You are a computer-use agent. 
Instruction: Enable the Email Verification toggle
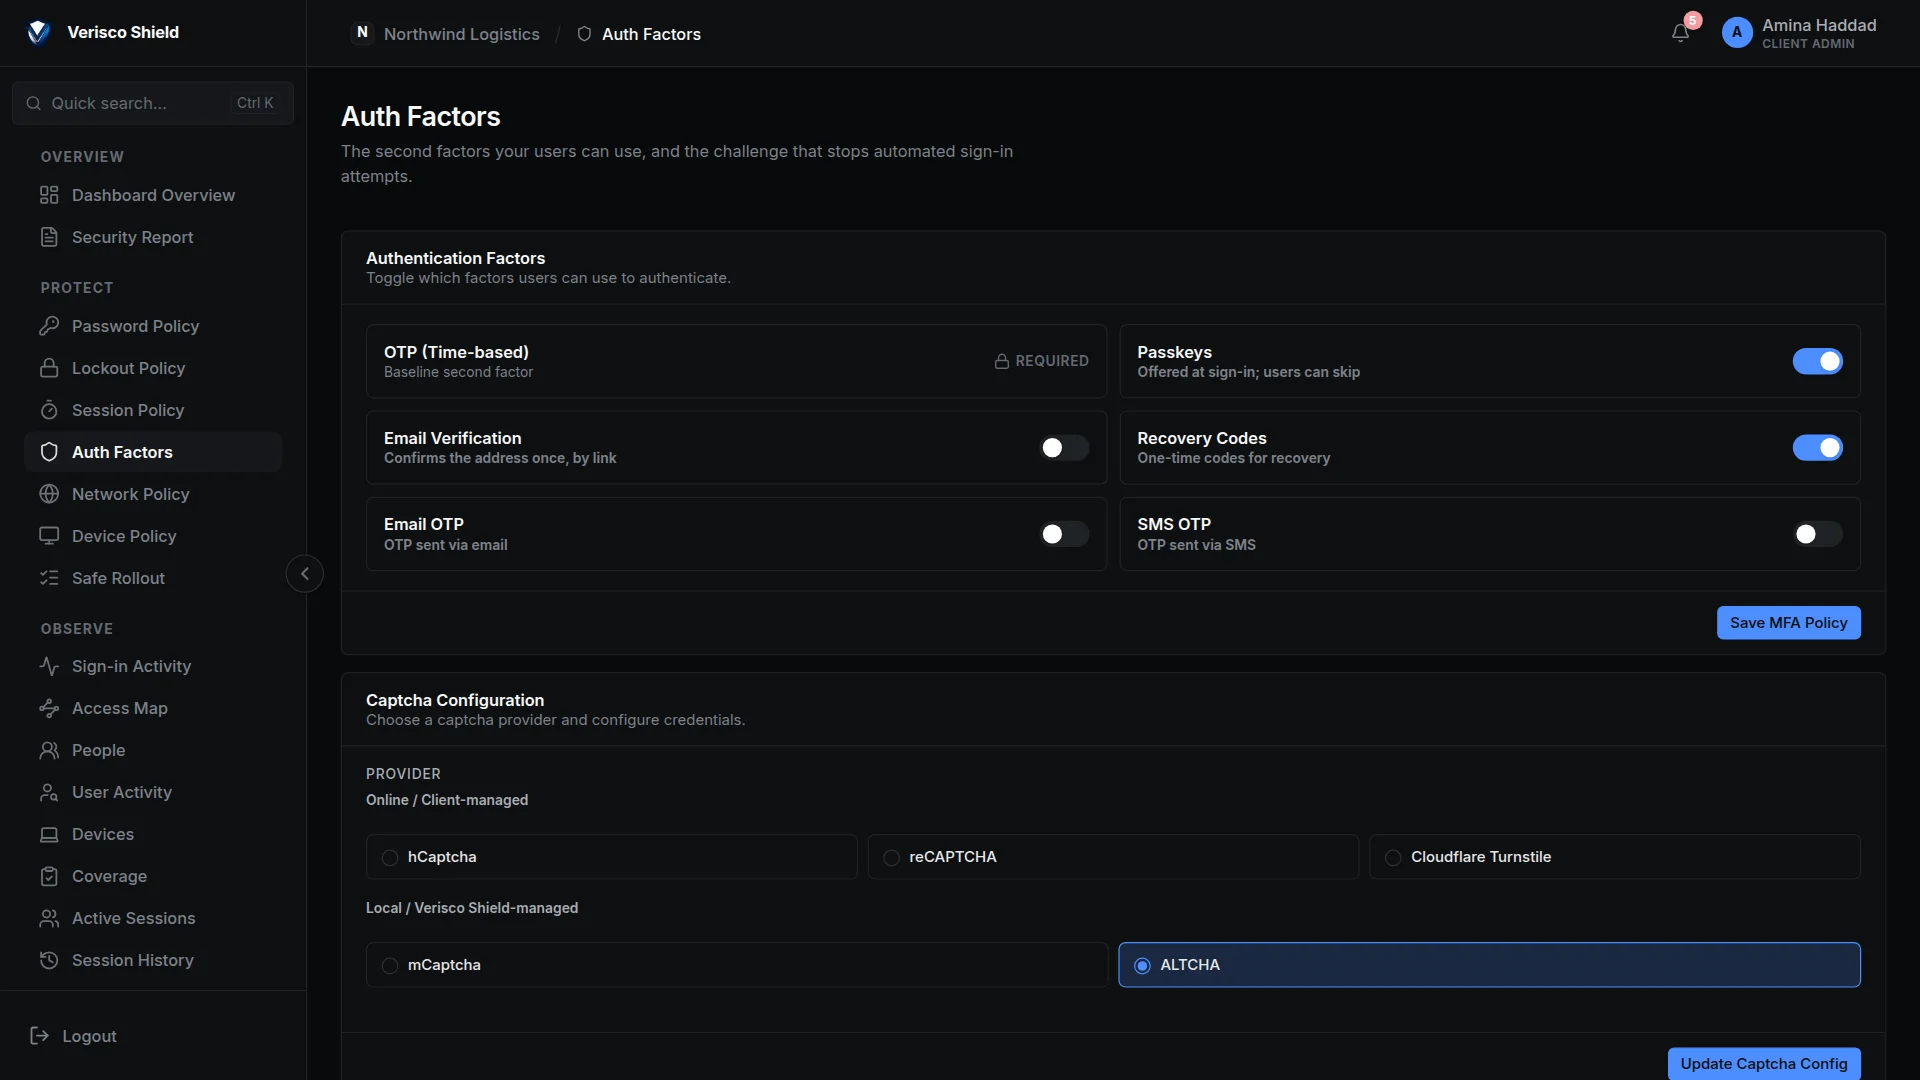click(x=1064, y=448)
